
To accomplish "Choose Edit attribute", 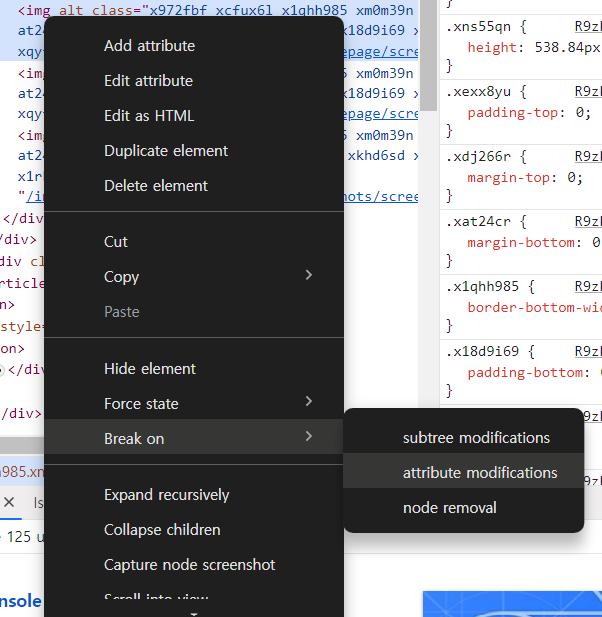I will tap(148, 81).
